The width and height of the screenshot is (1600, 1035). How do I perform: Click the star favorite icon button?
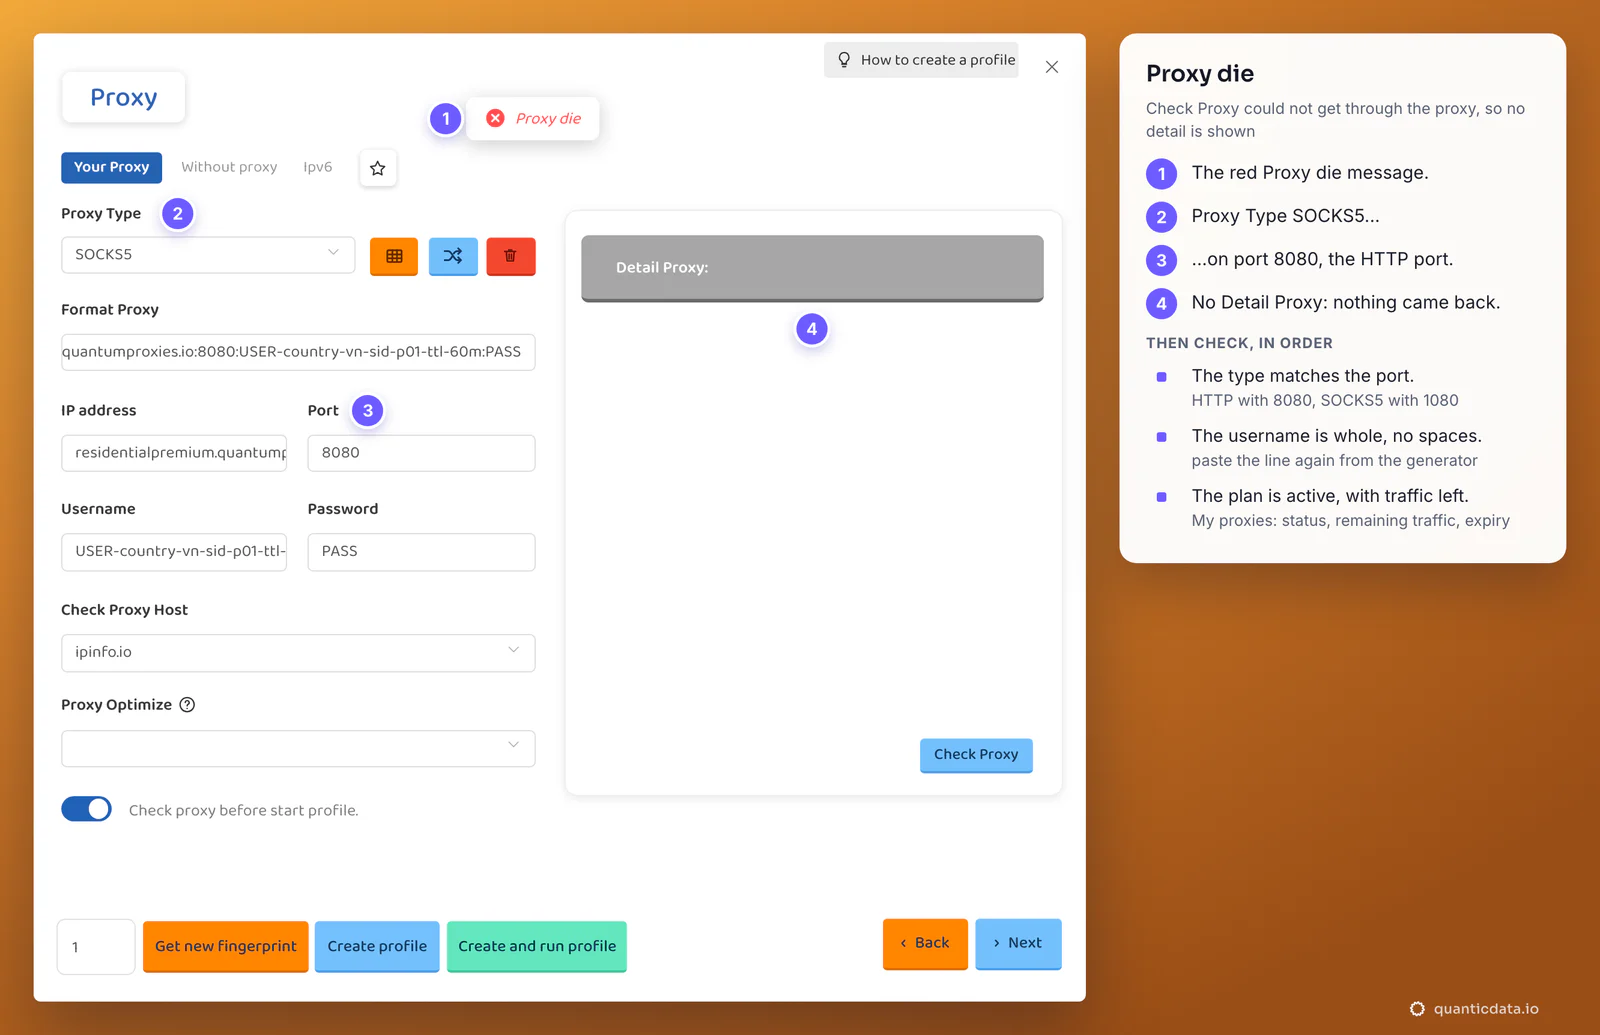[x=378, y=168]
